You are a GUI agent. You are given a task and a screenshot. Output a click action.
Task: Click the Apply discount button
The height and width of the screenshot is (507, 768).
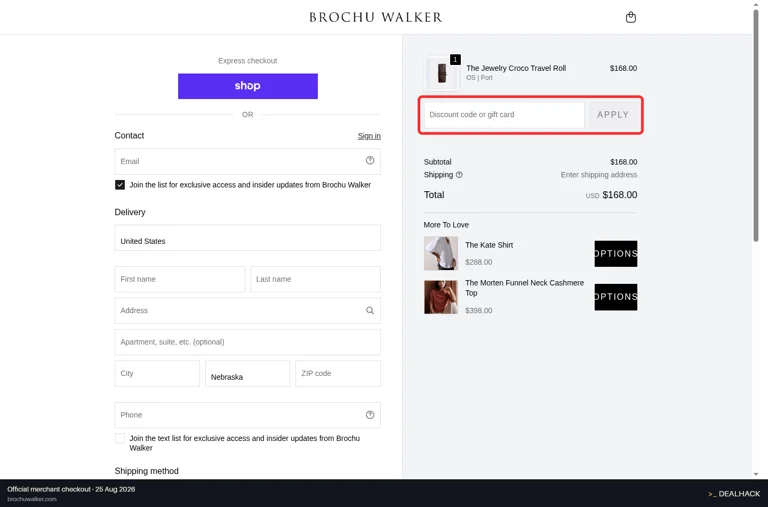[x=613, y=115]
